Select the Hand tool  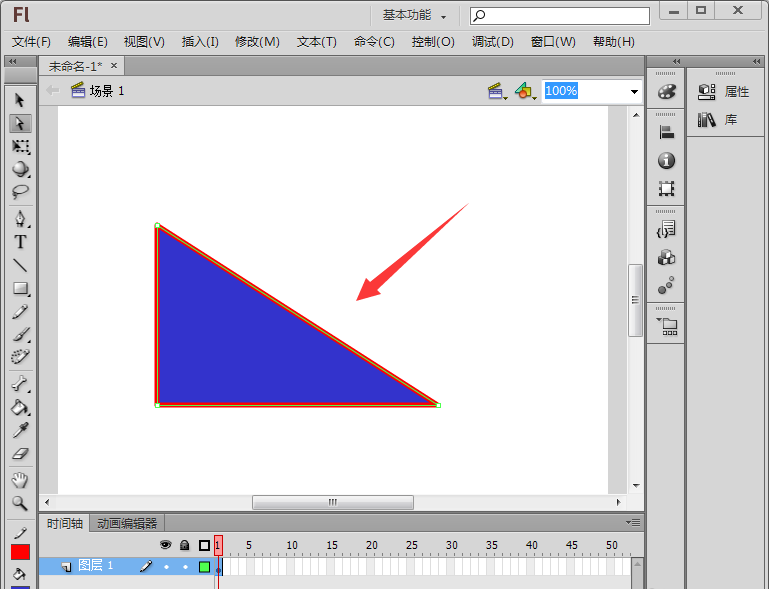point(20,480)
